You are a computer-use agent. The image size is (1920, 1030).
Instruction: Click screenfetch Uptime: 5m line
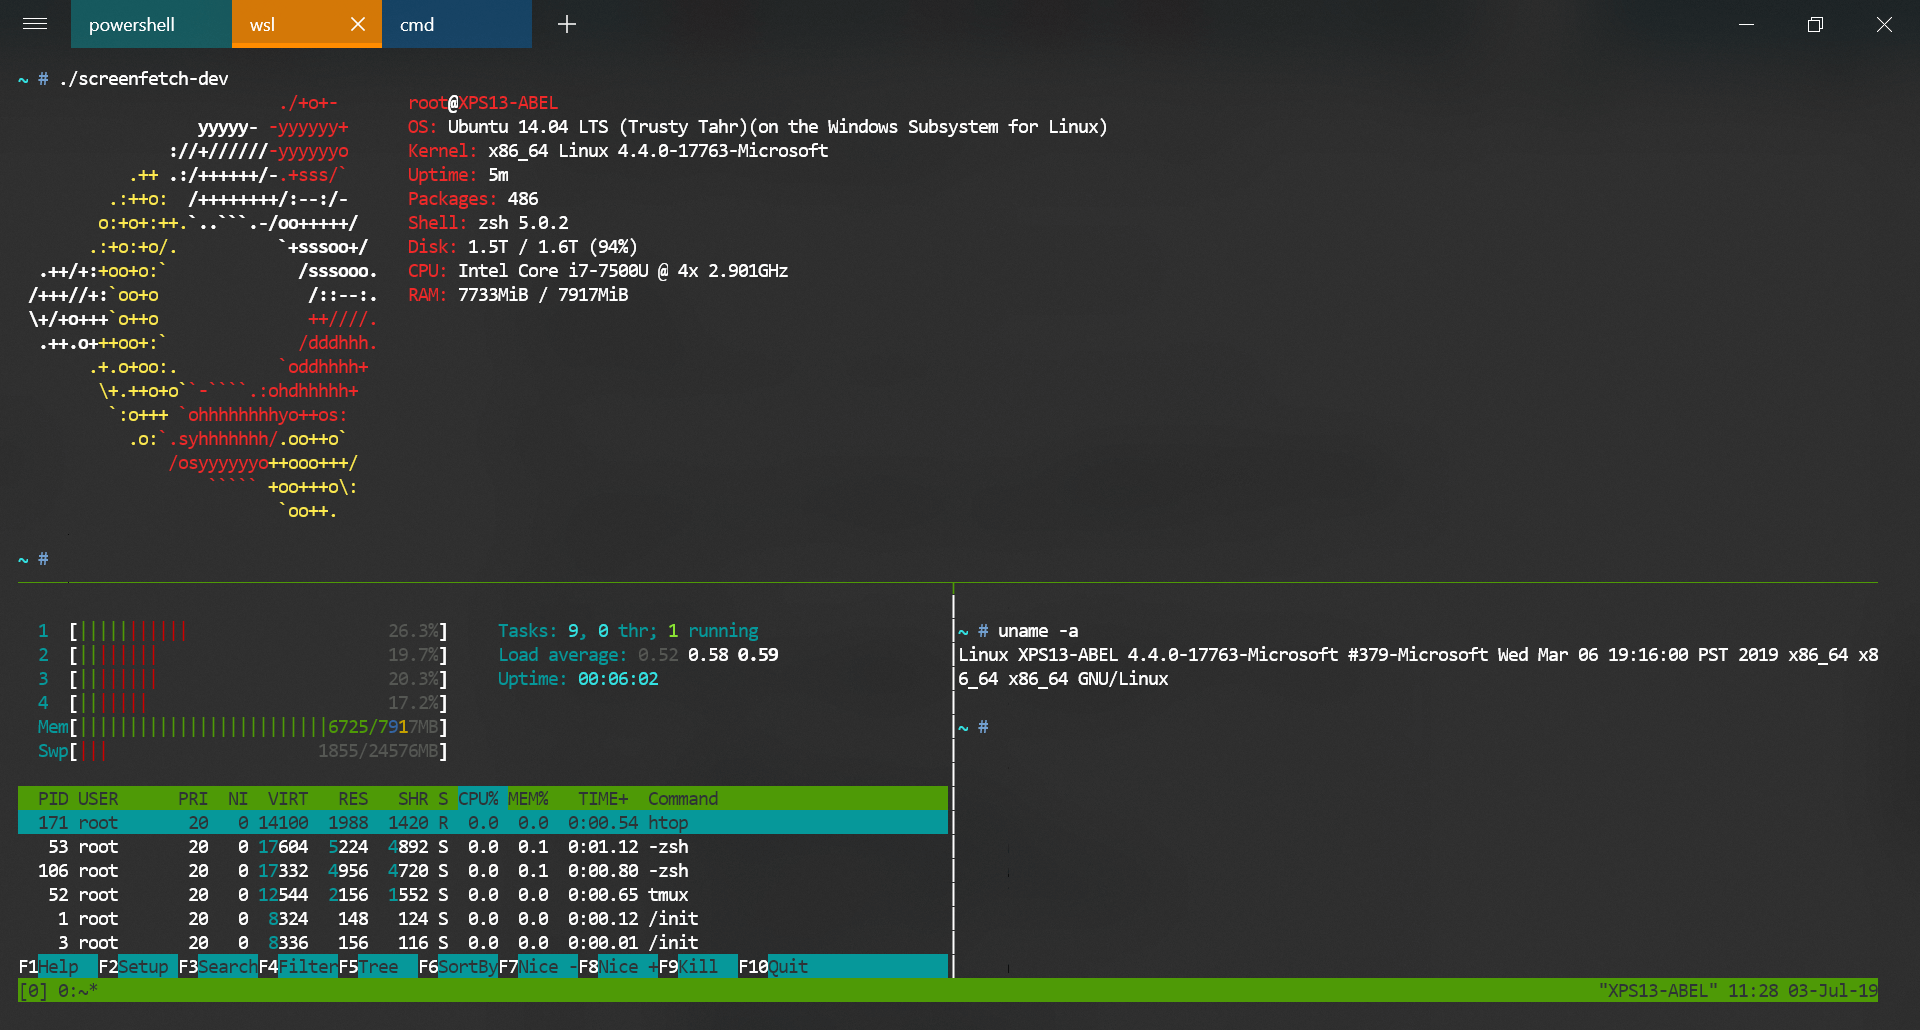click(458, 175)
